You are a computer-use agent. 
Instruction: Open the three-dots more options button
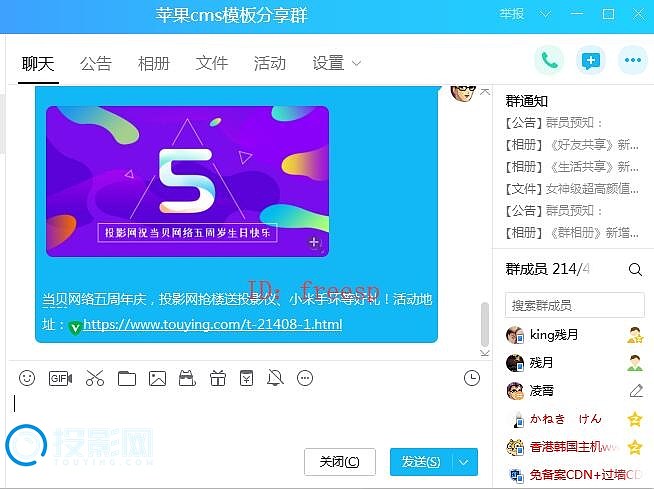click(x=633, y=60)
